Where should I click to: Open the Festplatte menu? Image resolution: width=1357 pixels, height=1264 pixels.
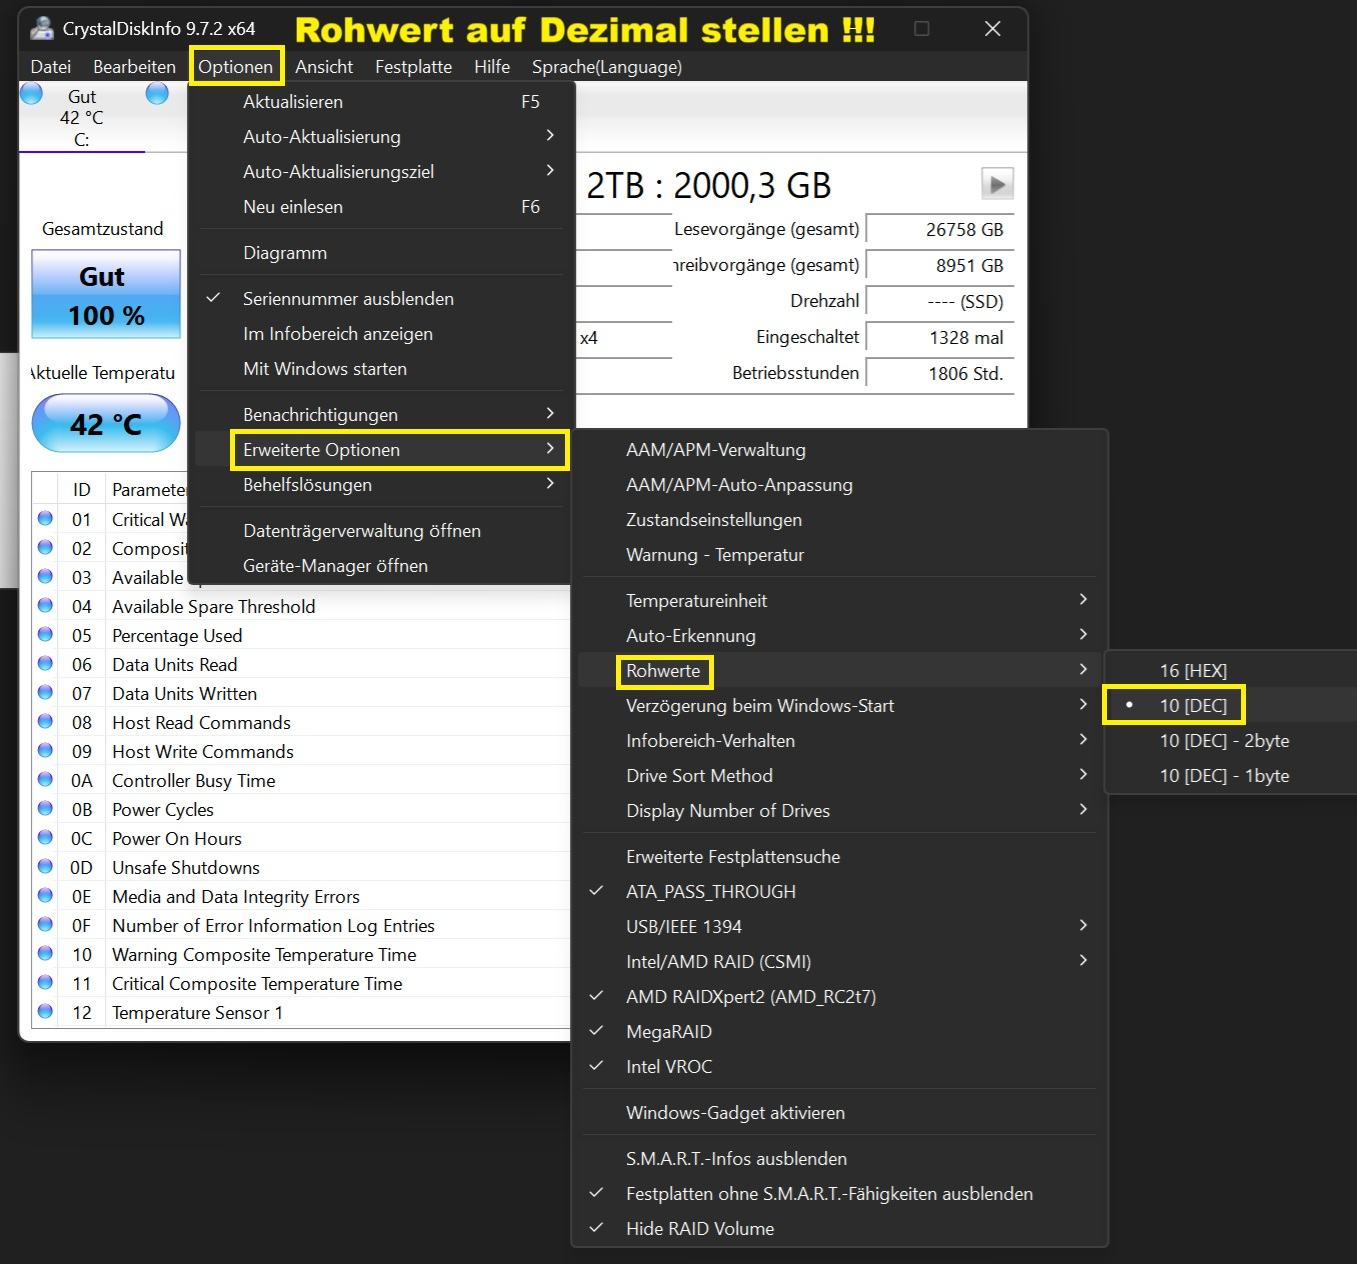413,66
